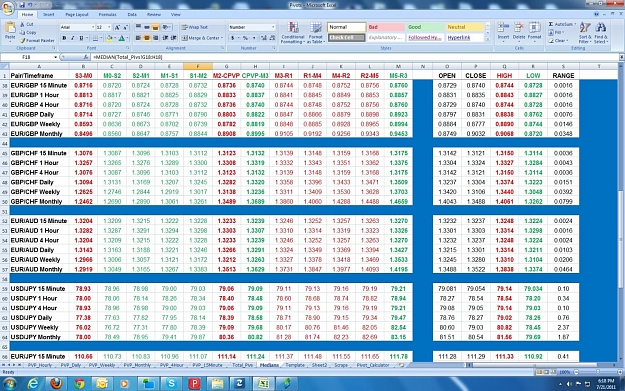The width and height of the screenshot is (625, 391).
Task: Copy selection to clipboard
Action: (x=28, y=32)
